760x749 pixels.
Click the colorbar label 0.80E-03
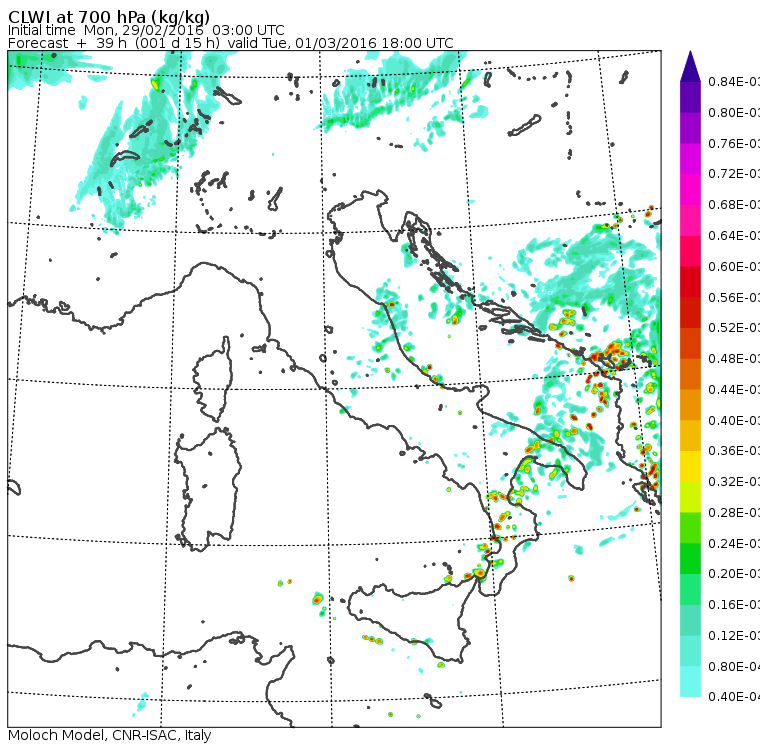click(734, 112)
